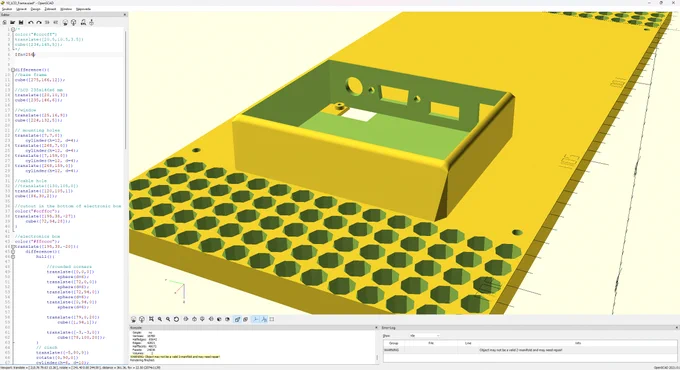The width and height of the screenshot is (680, 370).
Task: Collapse the difference() fold marker at line 9
Action: (x=13, y=69)
